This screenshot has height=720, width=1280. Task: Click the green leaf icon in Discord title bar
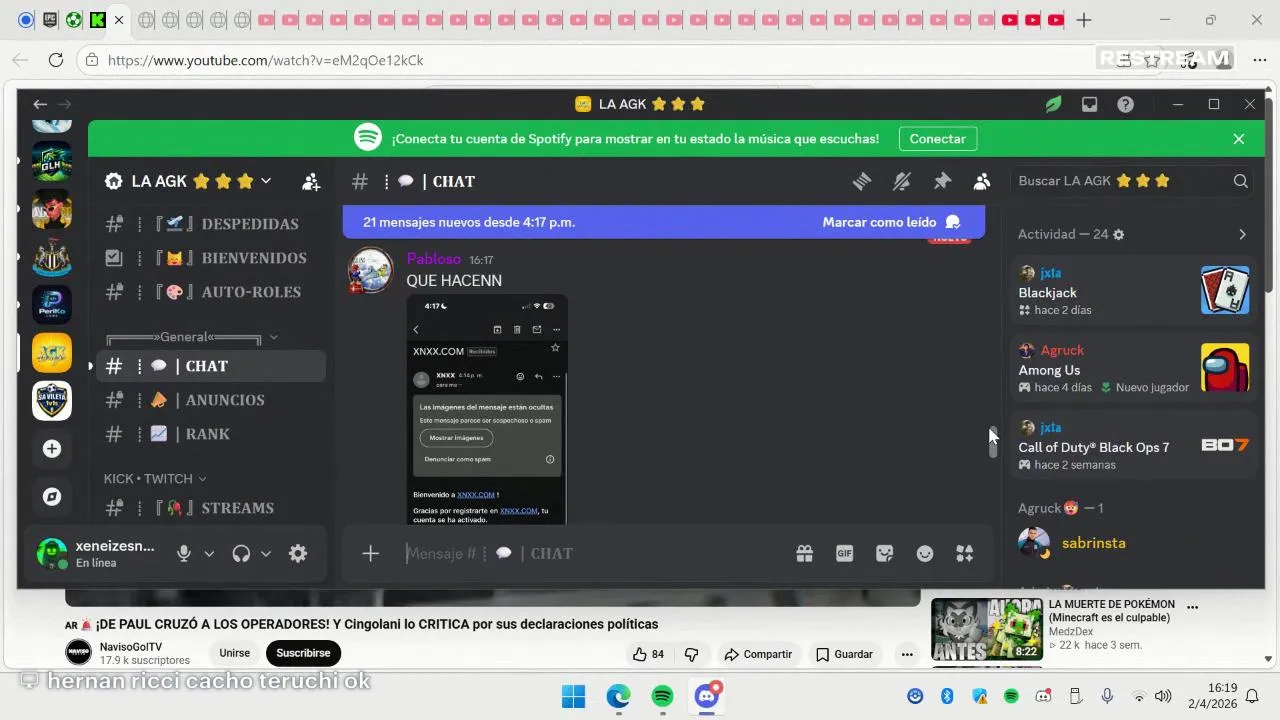click(1053, 104)
